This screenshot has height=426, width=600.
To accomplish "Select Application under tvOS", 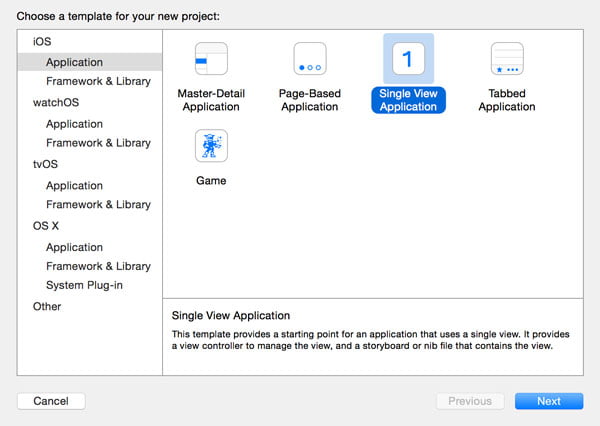I will click(74, 185).
